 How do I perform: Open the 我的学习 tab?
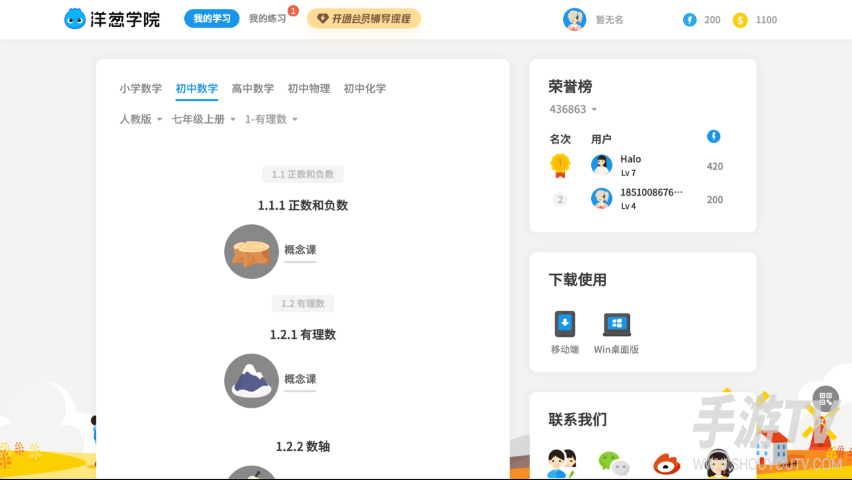click(211, 18)
